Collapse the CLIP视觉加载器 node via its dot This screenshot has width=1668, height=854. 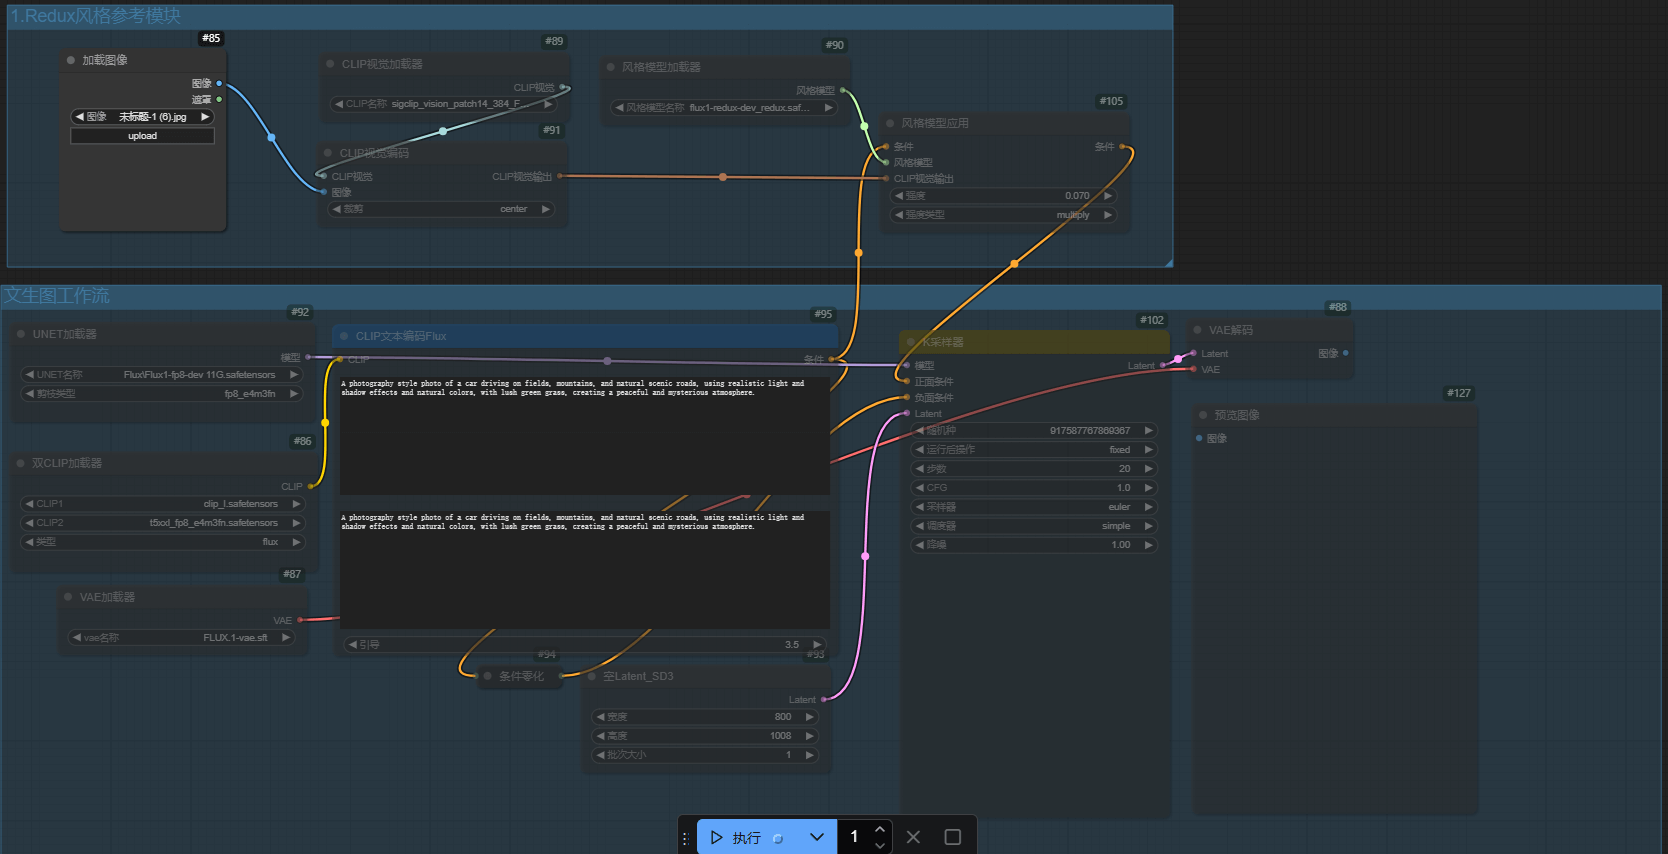tap(330, 64)
